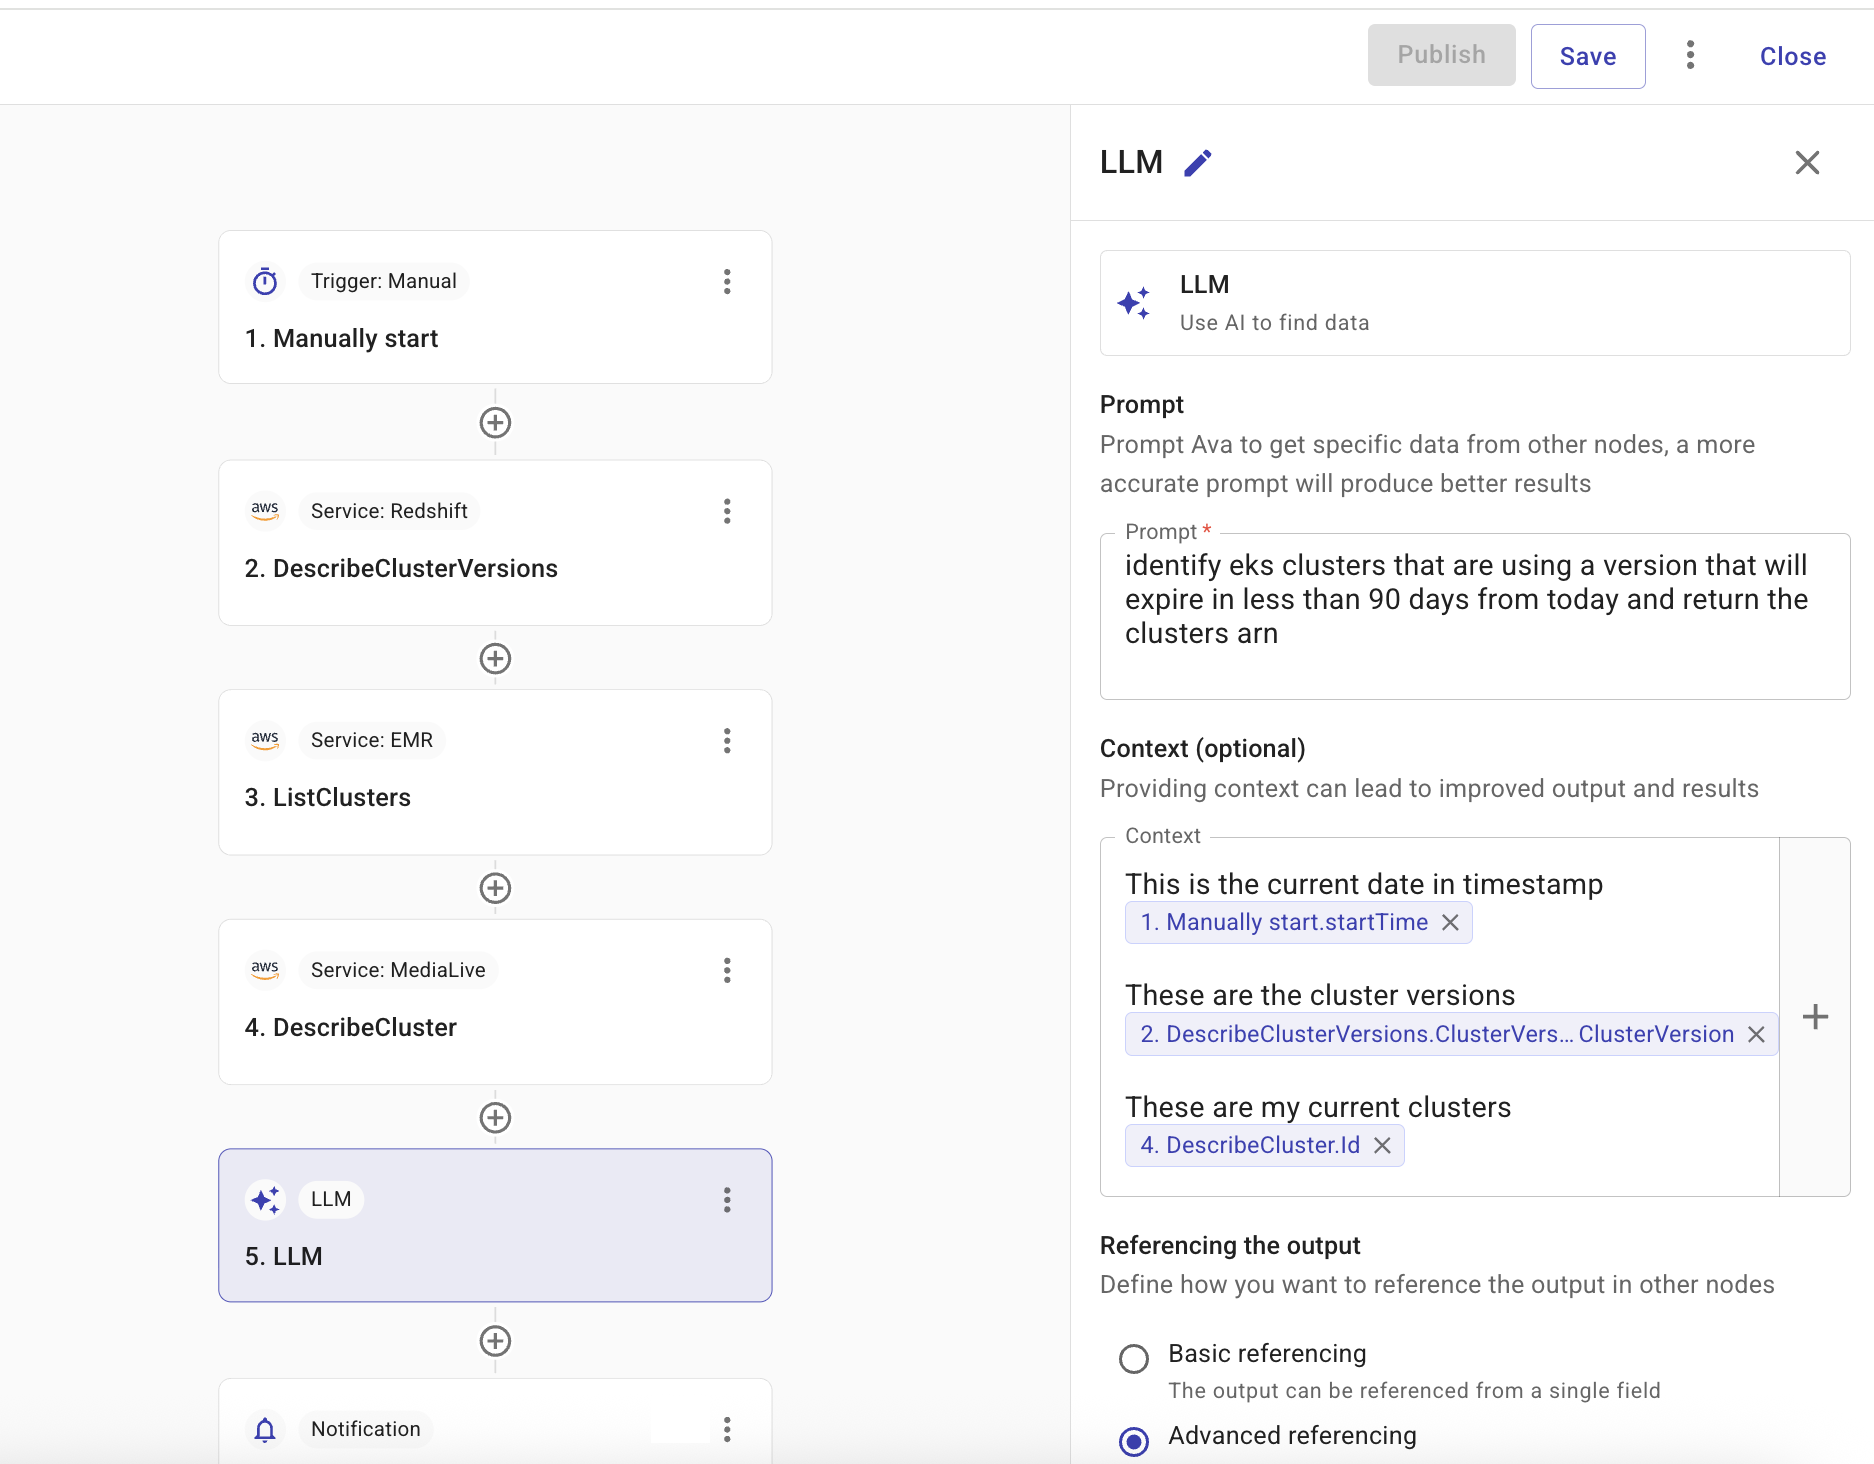Image resolution: width=1874 pixels, height=1464 pixels.
Task: Remove the DescribeCluster.Id context chip
Action: pyautogui.click(x=1382, y=1146)
